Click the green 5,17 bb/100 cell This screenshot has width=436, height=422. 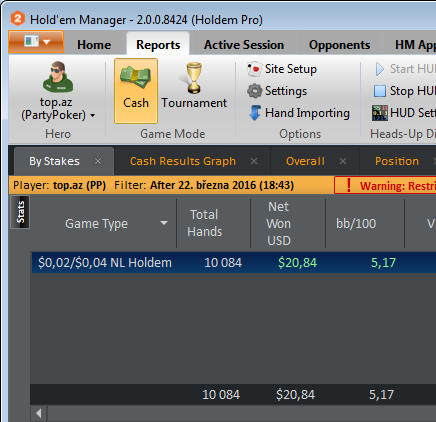click(x=383, y=263)
